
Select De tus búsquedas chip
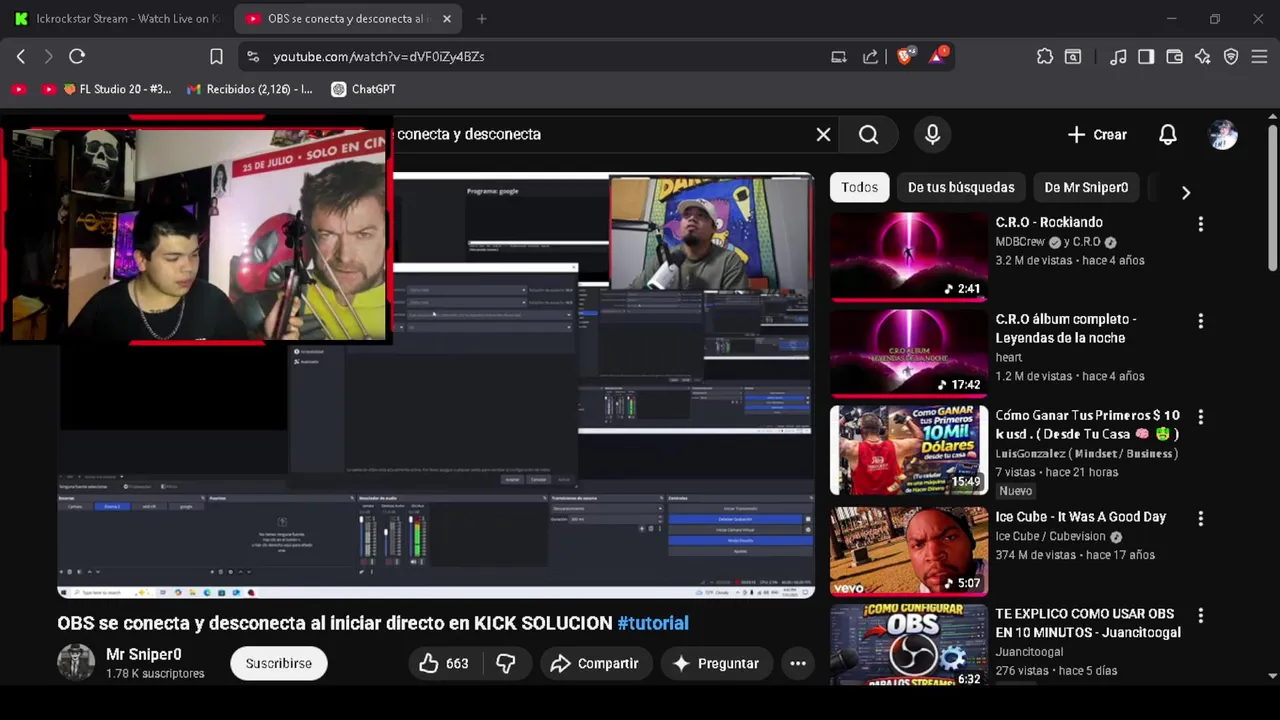(x=961, y=187)
